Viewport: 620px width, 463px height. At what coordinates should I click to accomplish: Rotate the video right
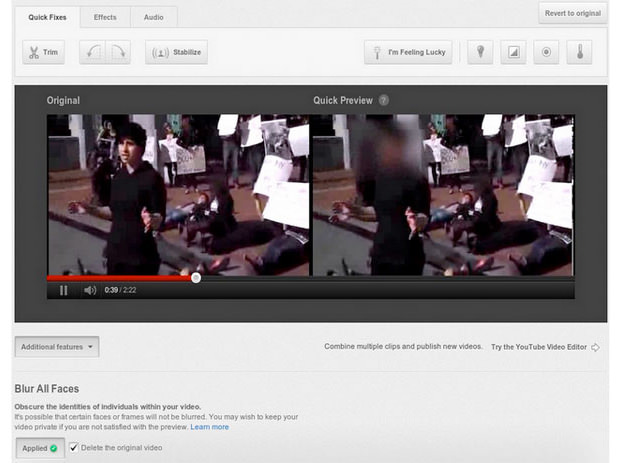(x=118, y=52)
